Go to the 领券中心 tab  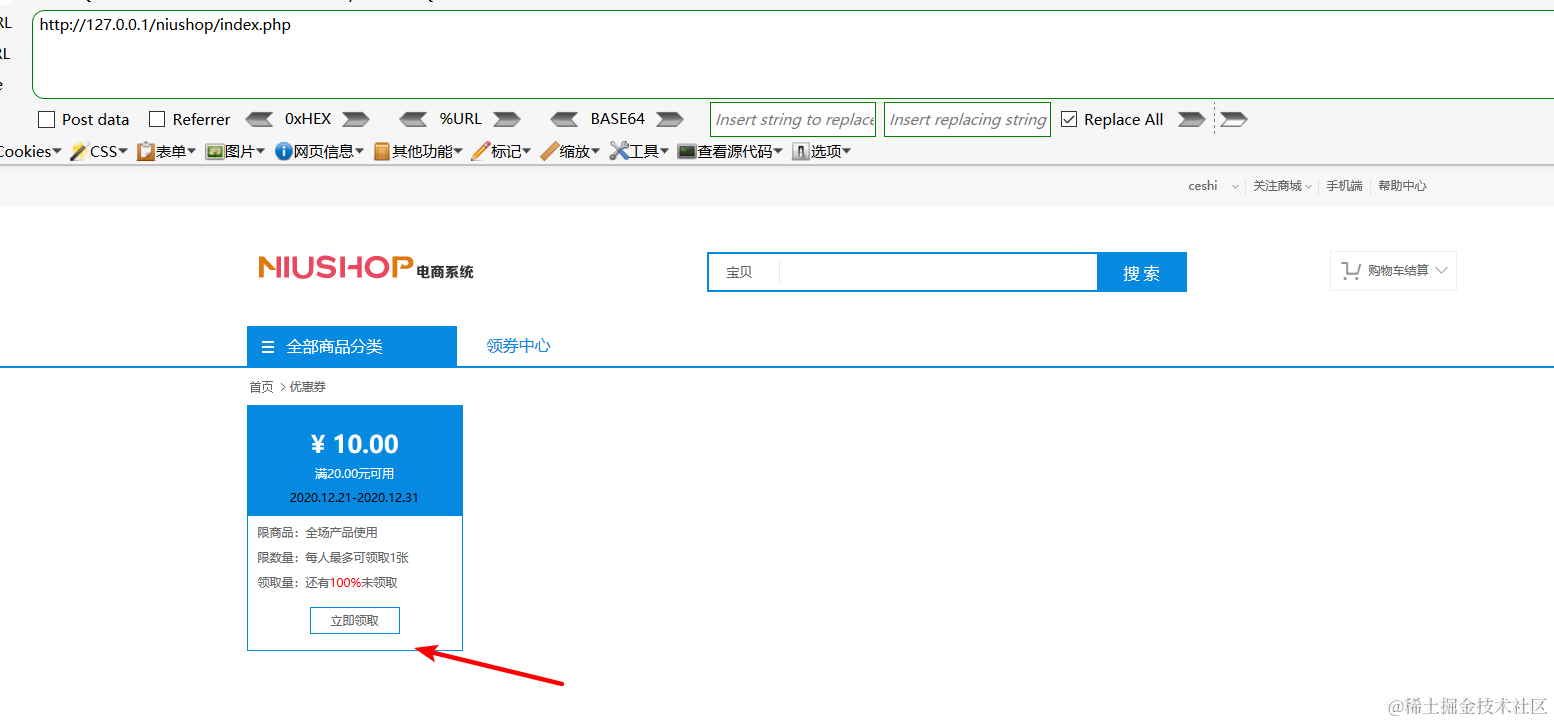[x=518, y=346]
